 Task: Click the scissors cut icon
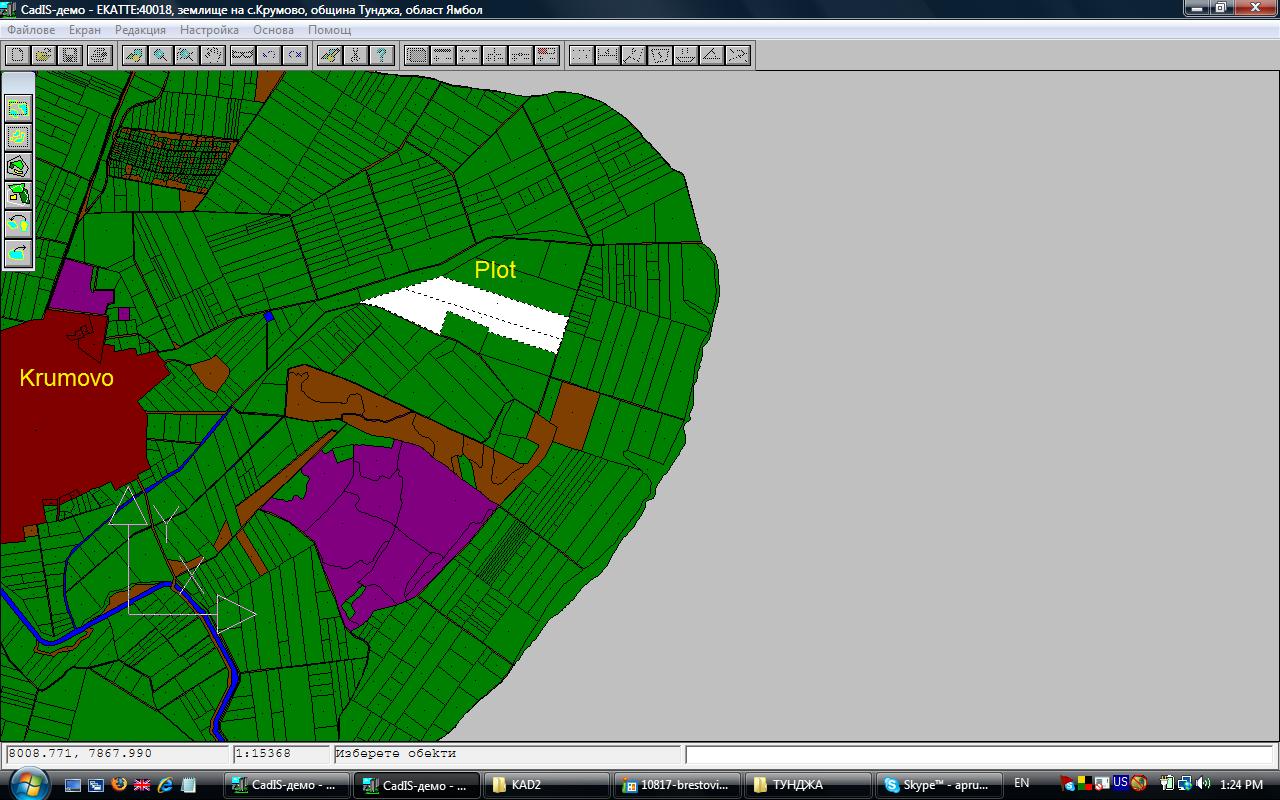[x=355, y=55]
